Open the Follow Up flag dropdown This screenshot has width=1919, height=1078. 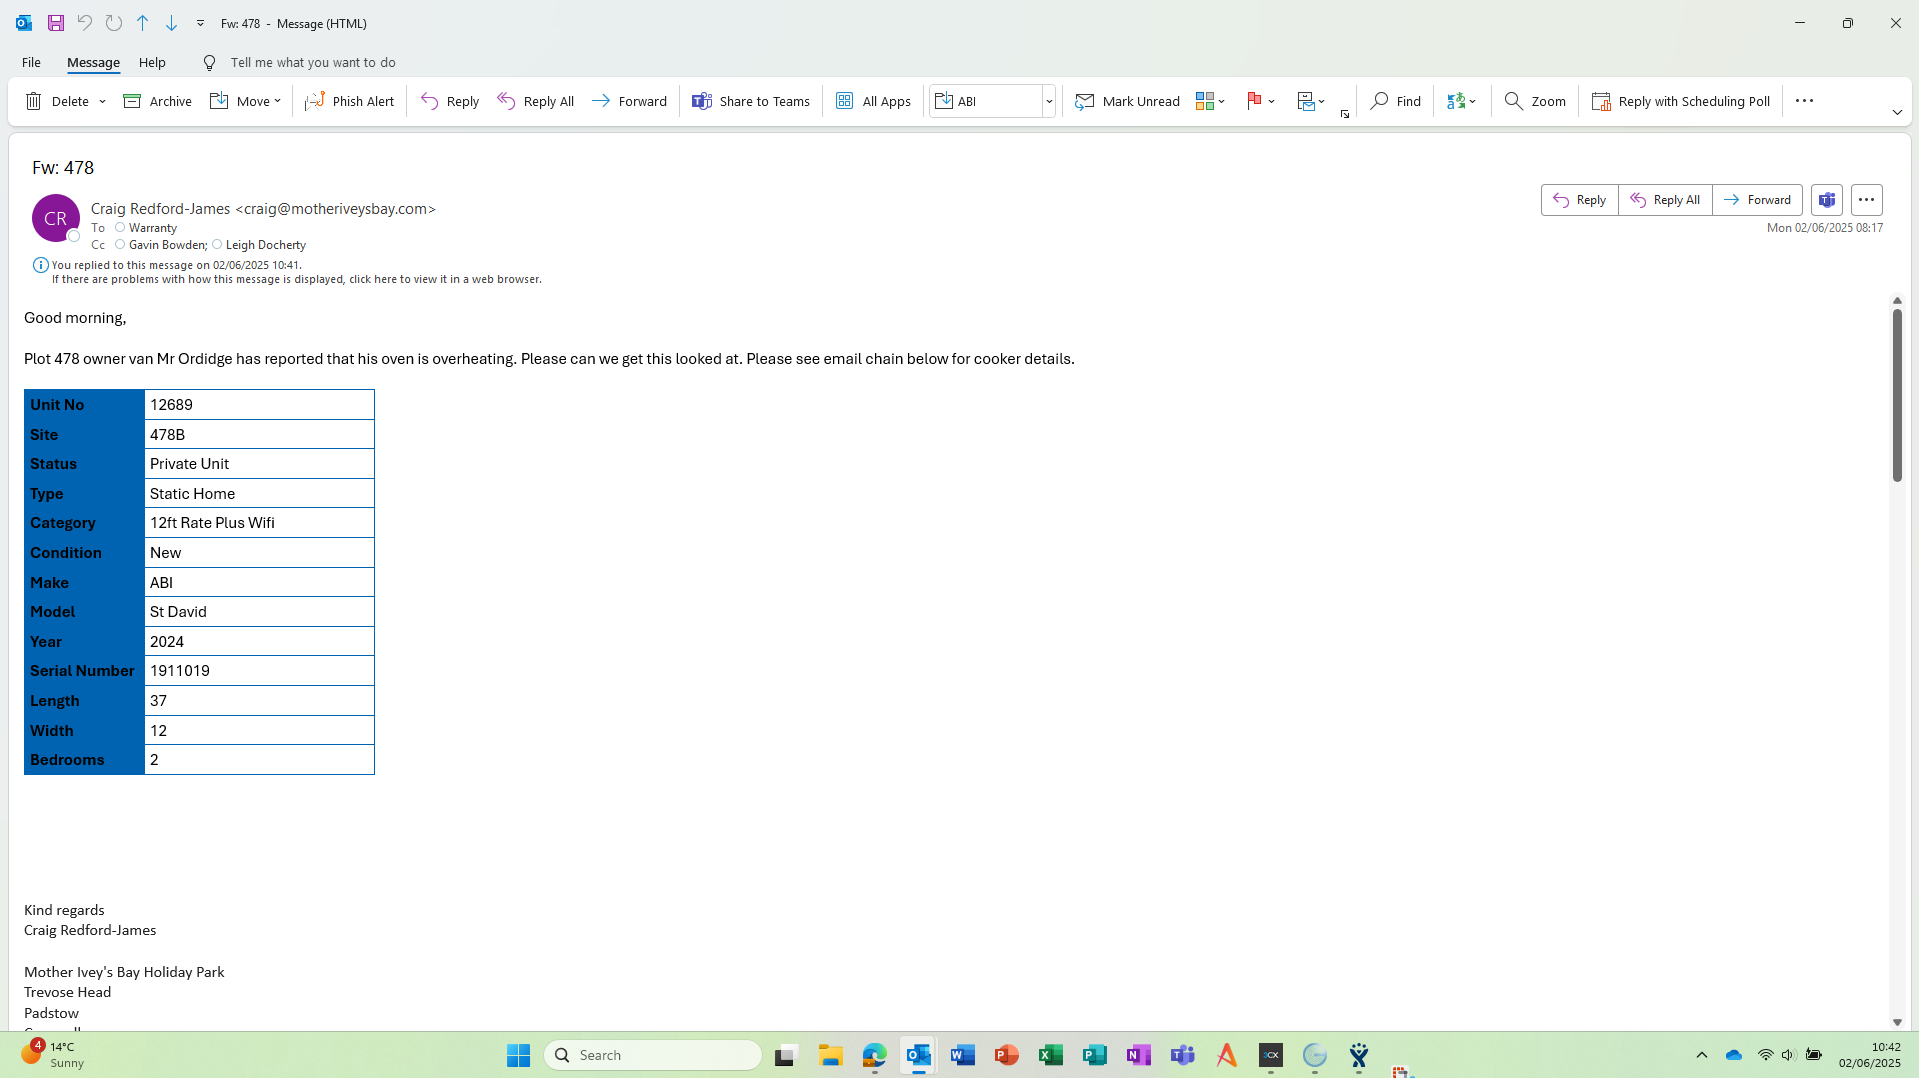(x=1261, y=101)
